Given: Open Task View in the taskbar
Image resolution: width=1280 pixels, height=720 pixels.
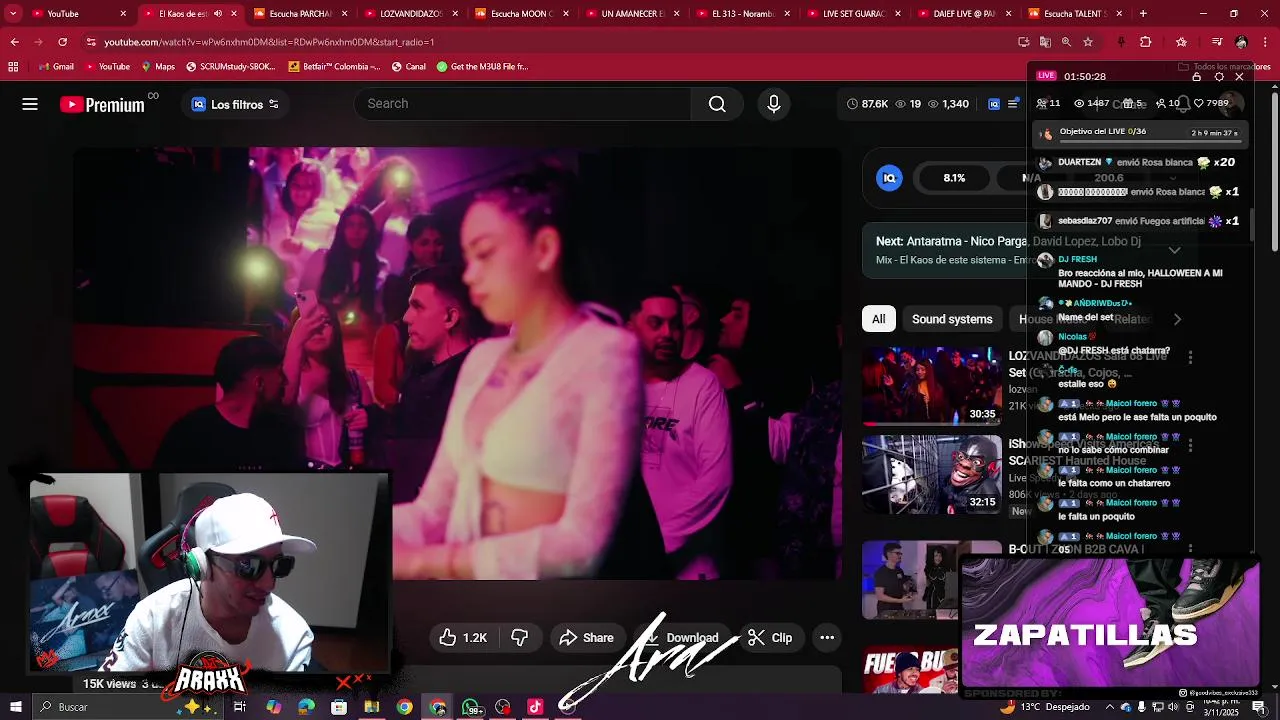Looking at the screenshot, I should click(240, 707).
